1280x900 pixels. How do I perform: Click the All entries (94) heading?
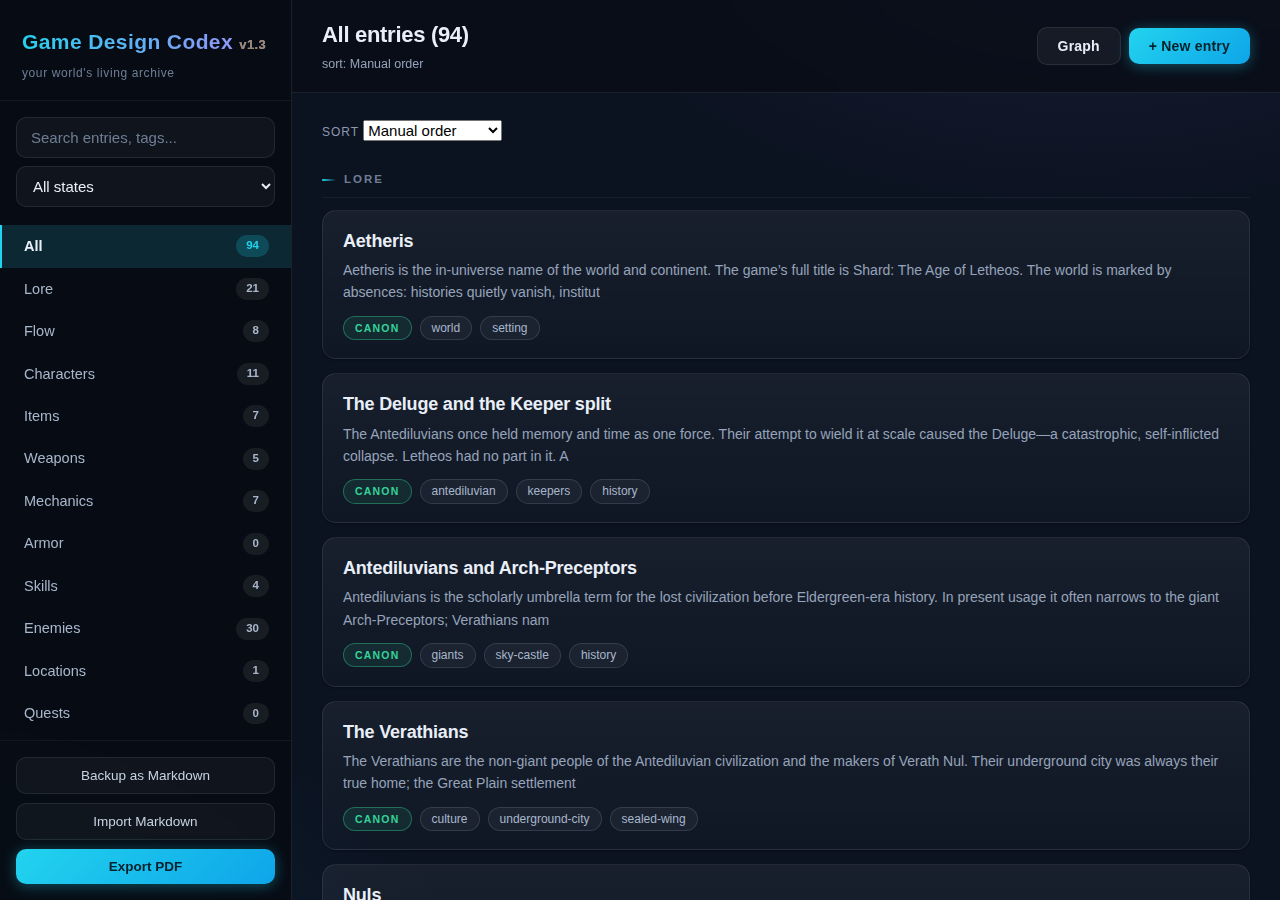(x=395, y=35)
